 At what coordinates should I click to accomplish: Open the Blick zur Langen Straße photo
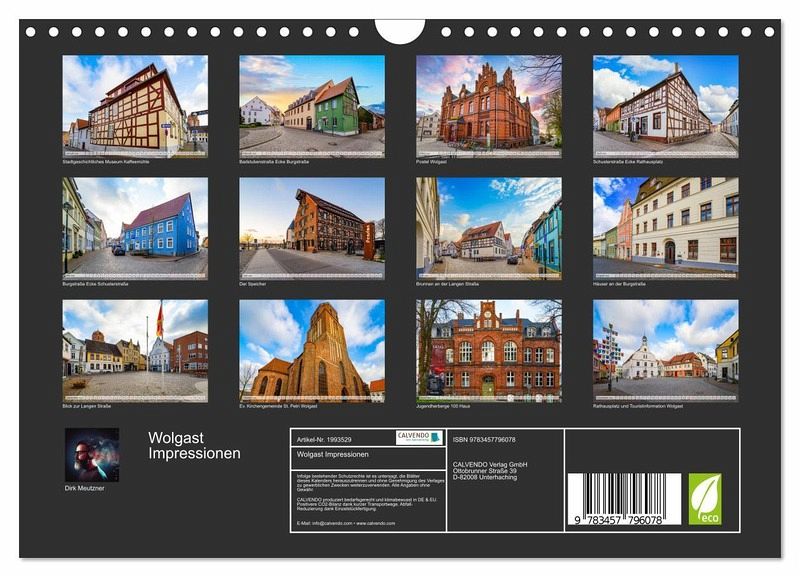coord(135,350)
